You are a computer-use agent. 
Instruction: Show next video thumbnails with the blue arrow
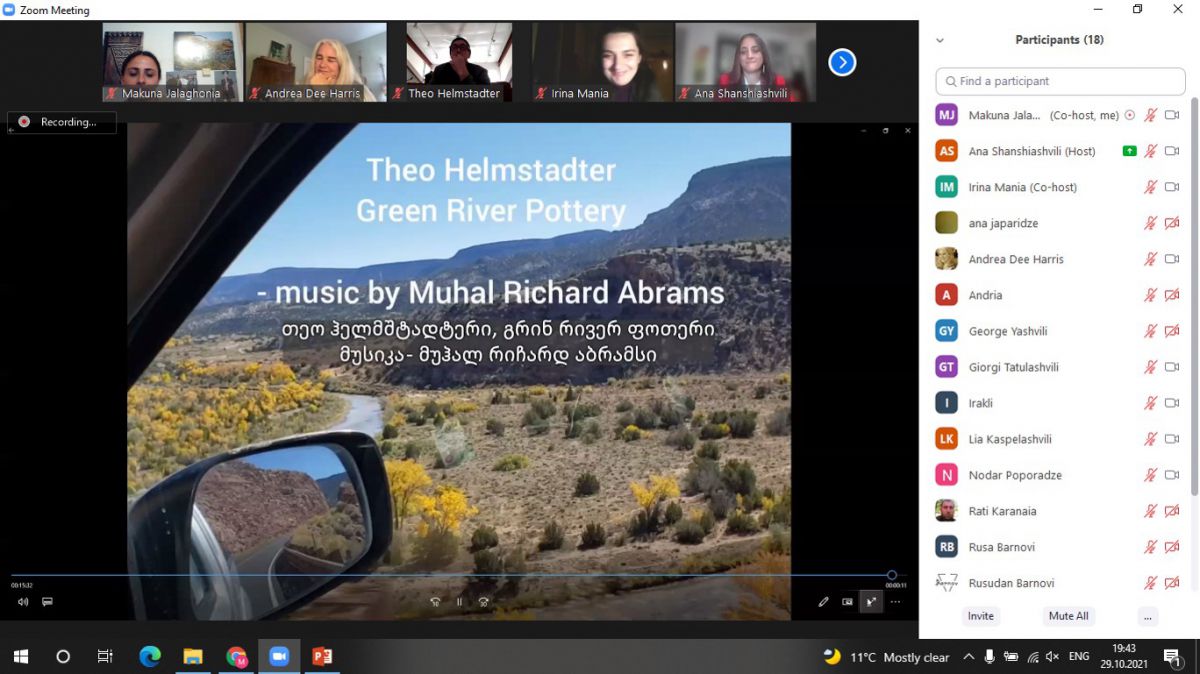coord(842,63)
